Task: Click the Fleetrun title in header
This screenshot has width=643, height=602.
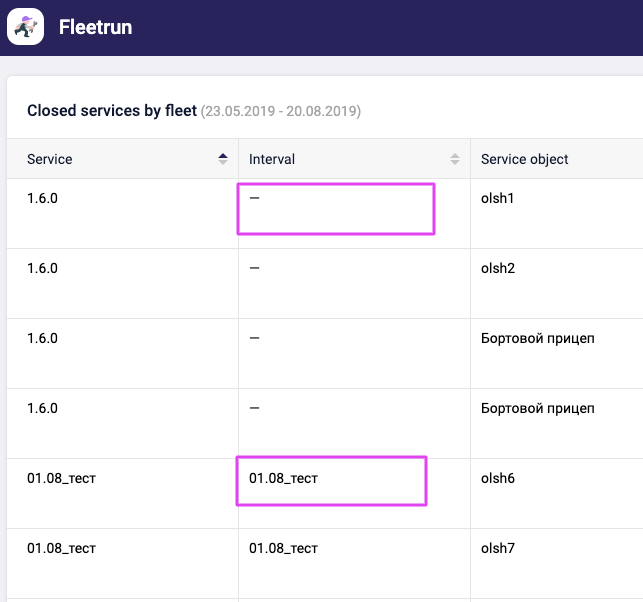Action: (x=95, y=27)
